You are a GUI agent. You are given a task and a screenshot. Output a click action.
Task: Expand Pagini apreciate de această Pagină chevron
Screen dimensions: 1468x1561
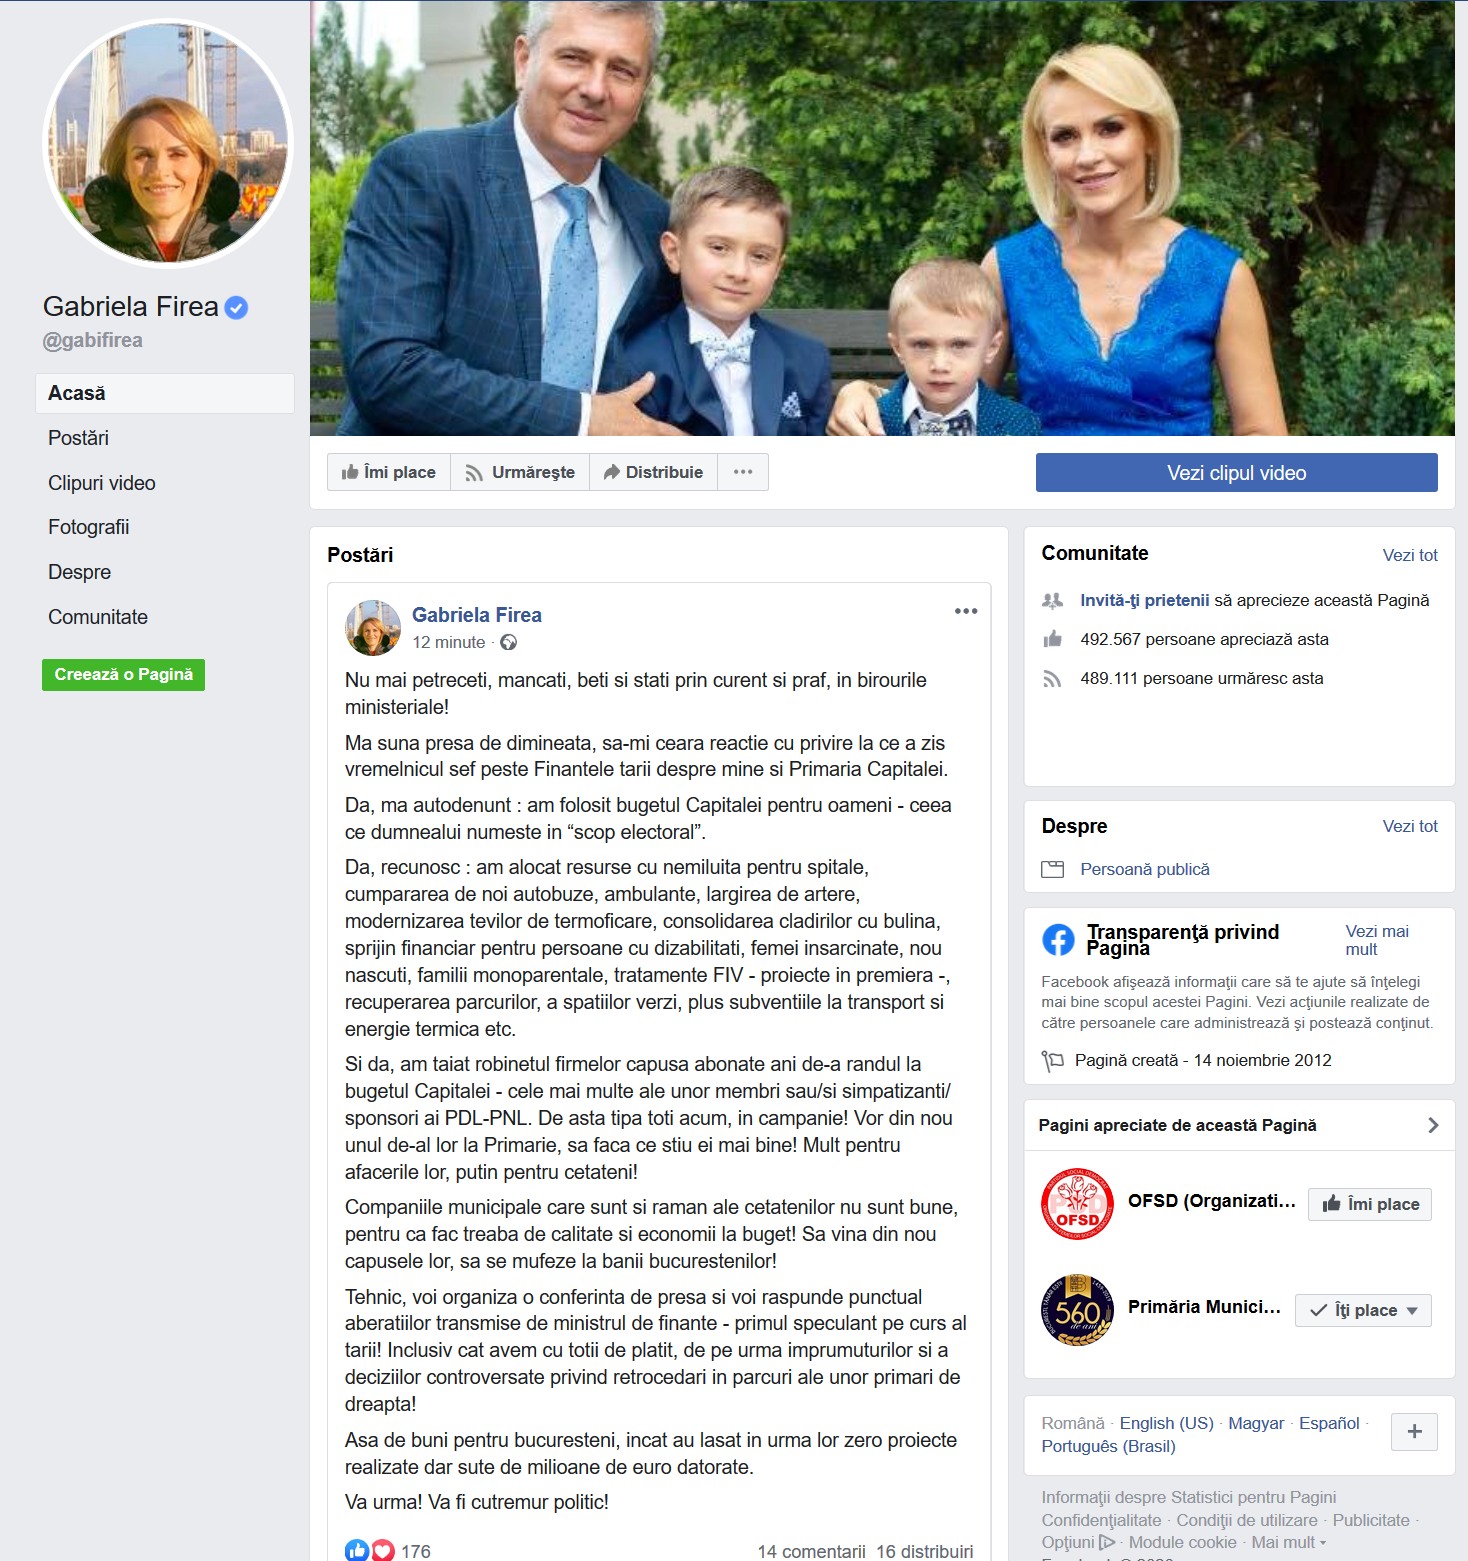(x=1433, y=1125)
